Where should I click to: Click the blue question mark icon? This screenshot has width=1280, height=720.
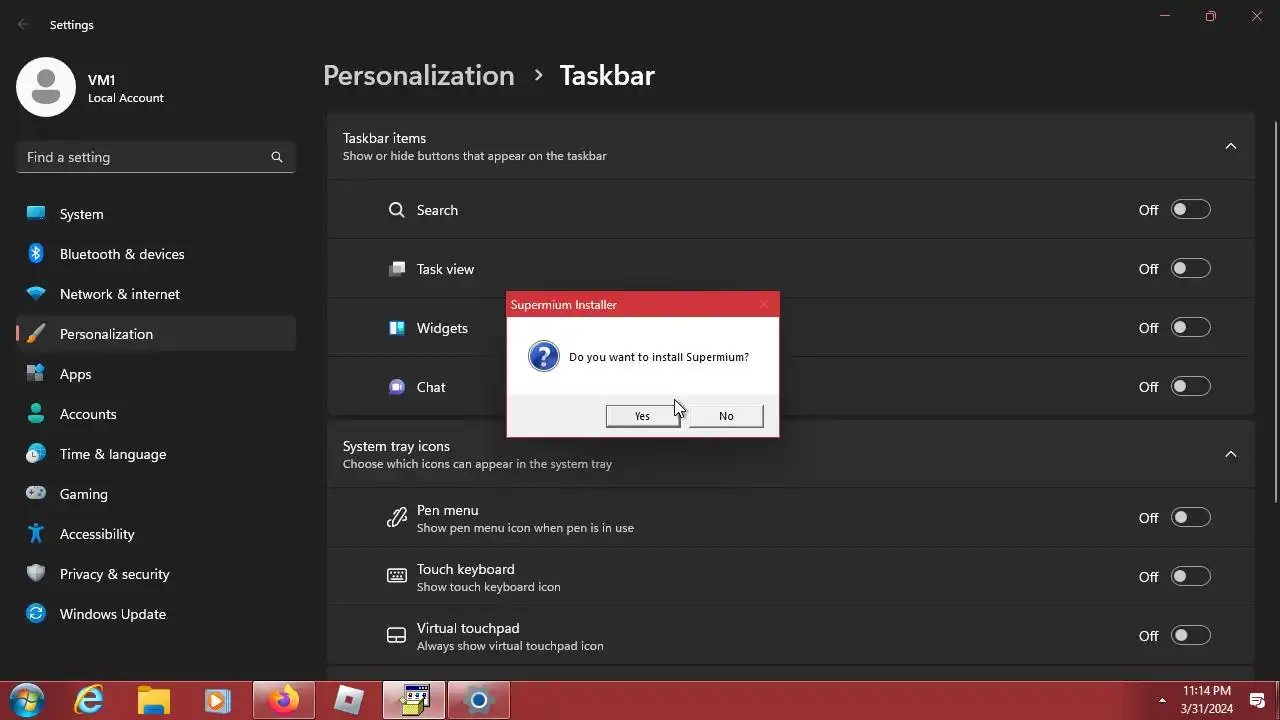click(544, 357)
